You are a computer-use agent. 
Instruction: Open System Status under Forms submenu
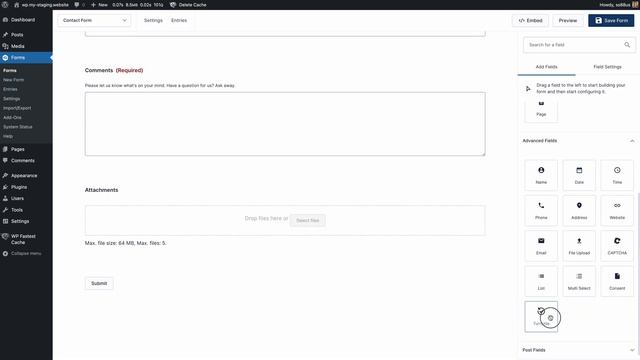[x=18, y=127]
